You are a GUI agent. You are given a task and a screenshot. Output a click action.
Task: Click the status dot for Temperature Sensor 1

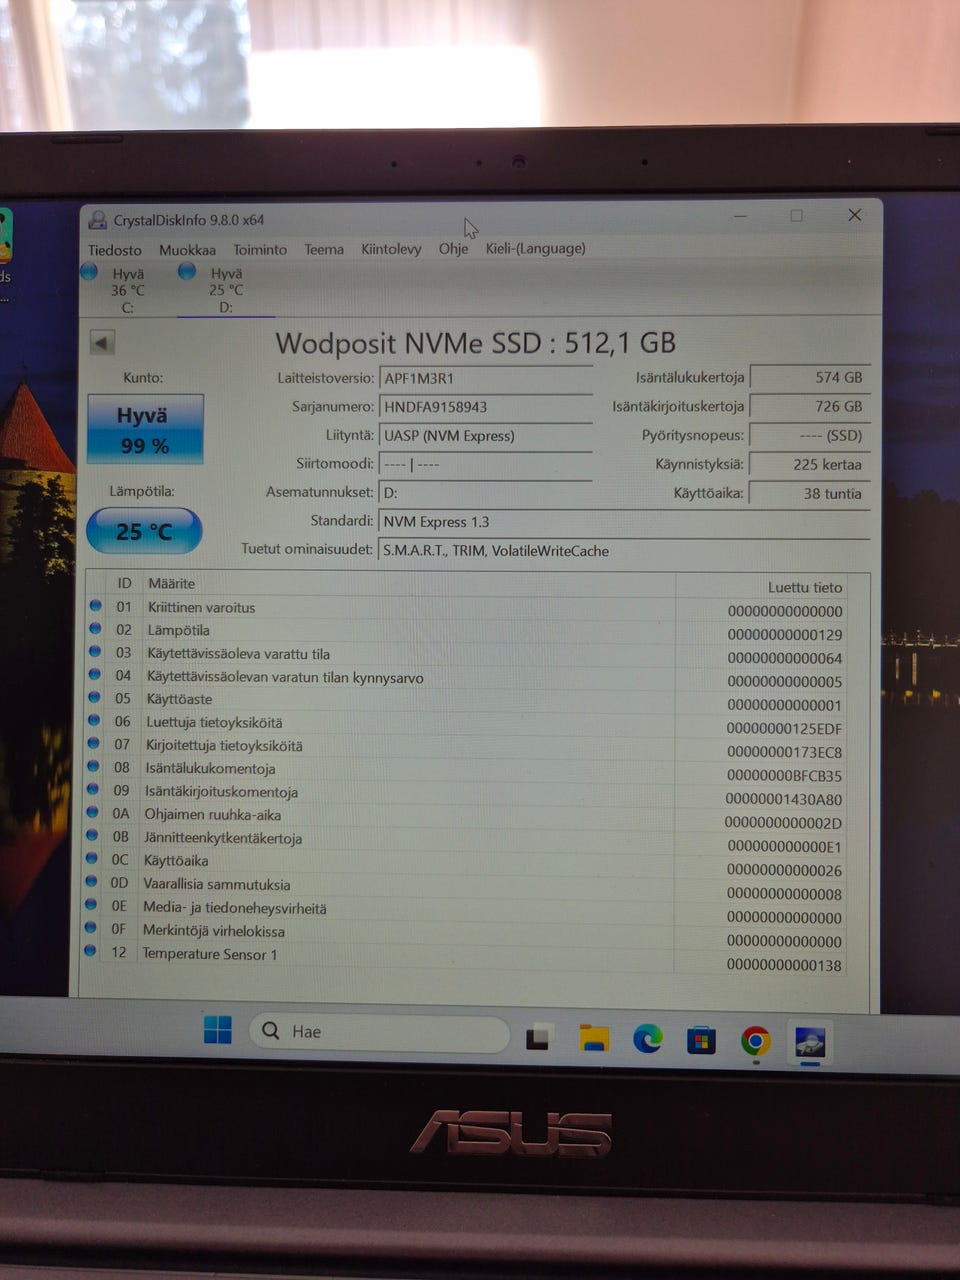pyautogui.click(x=90, y=951)
